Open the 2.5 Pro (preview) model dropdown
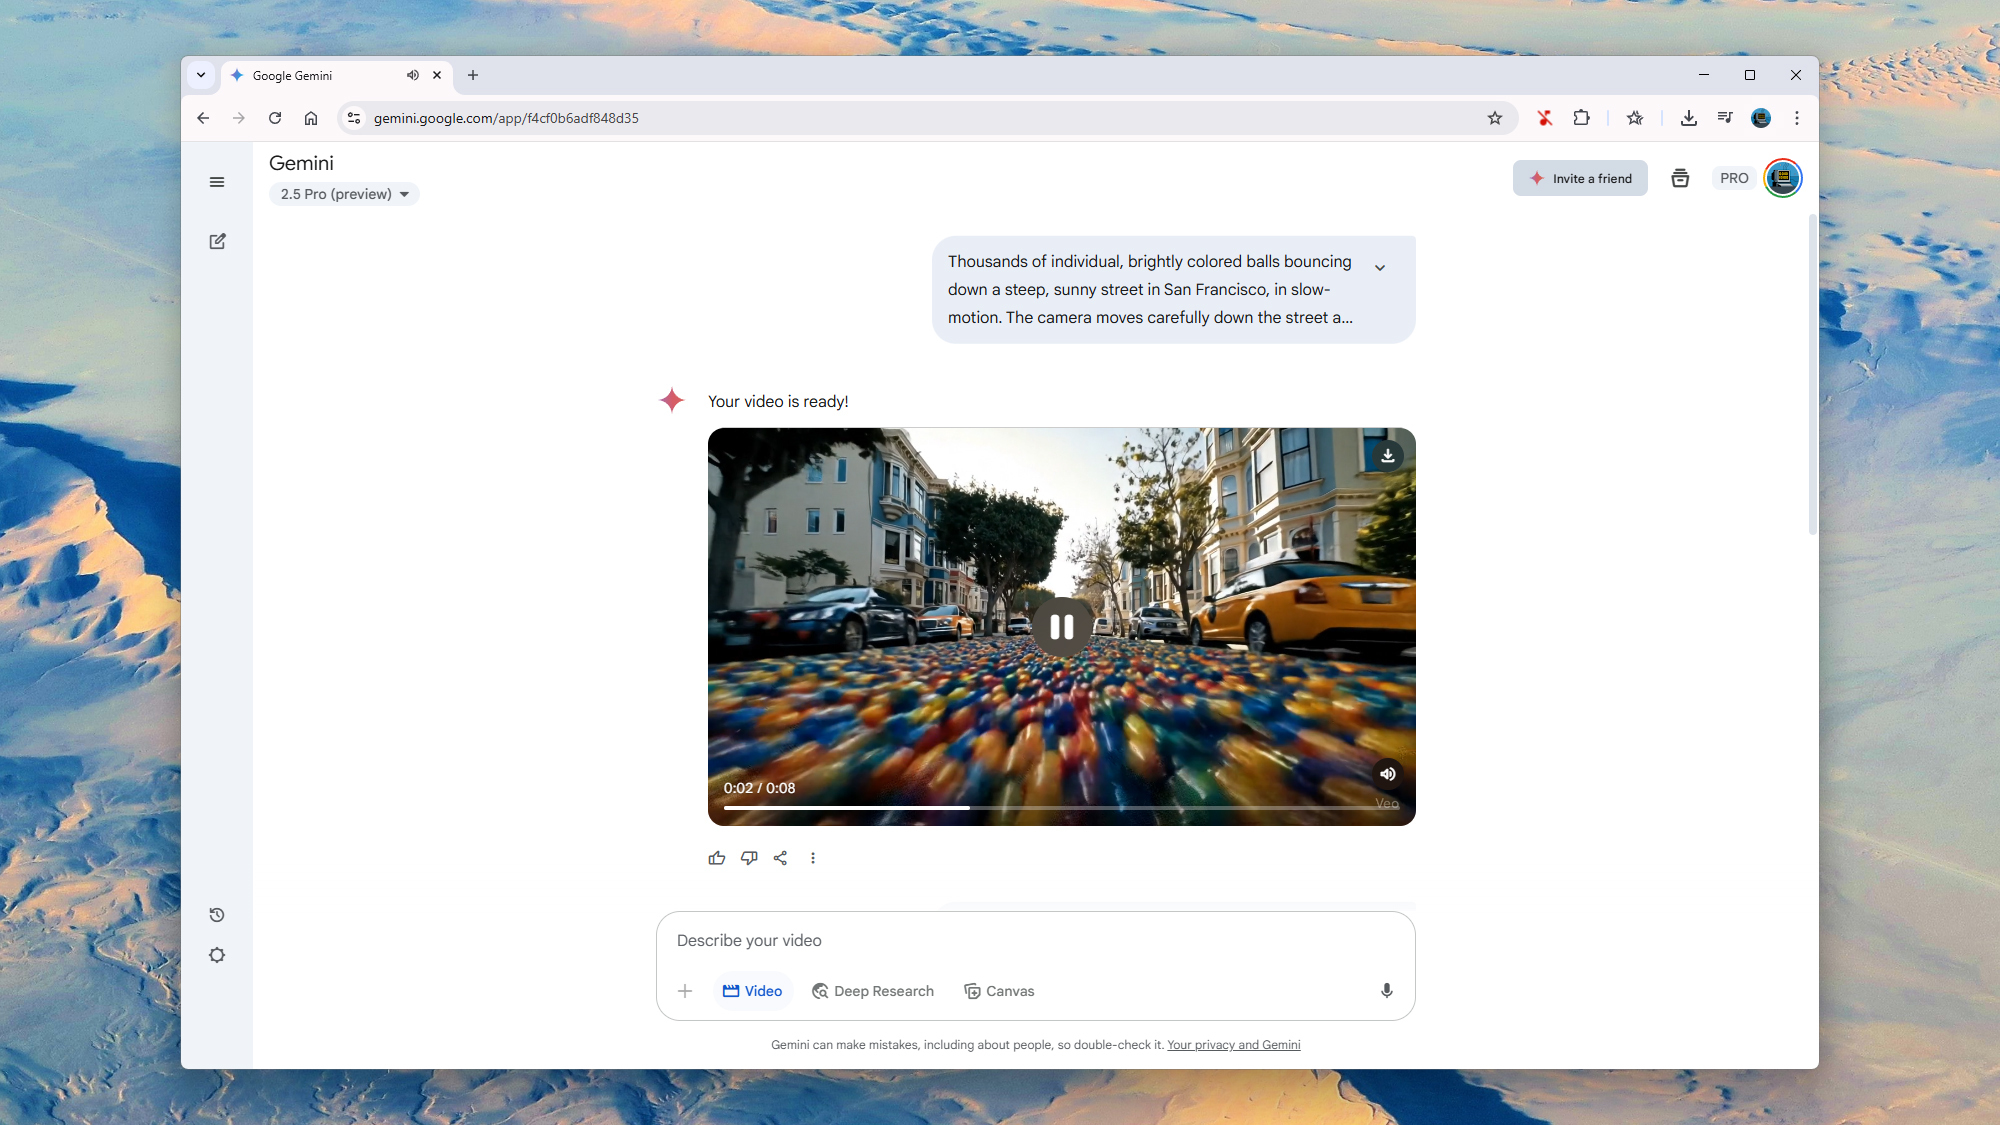Image resolution: width=2000 pixels, height=1125 pixels. [344, 194]
